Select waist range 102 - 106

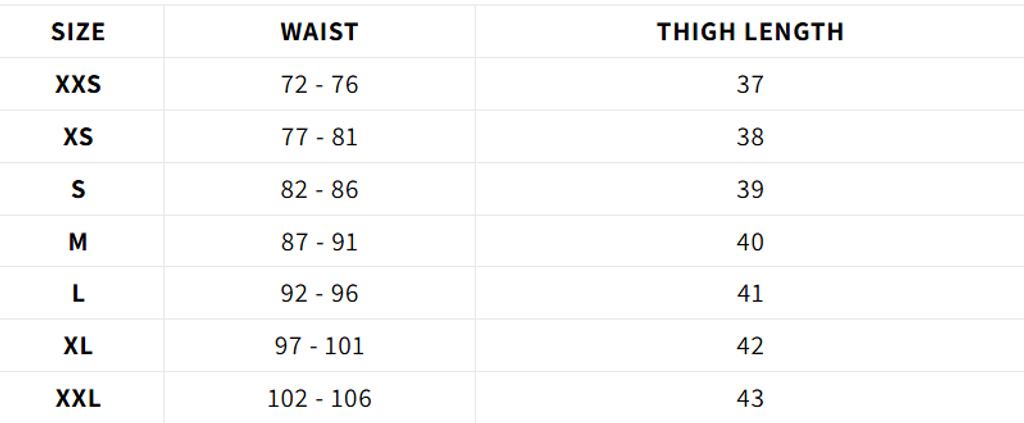(319, 399)
